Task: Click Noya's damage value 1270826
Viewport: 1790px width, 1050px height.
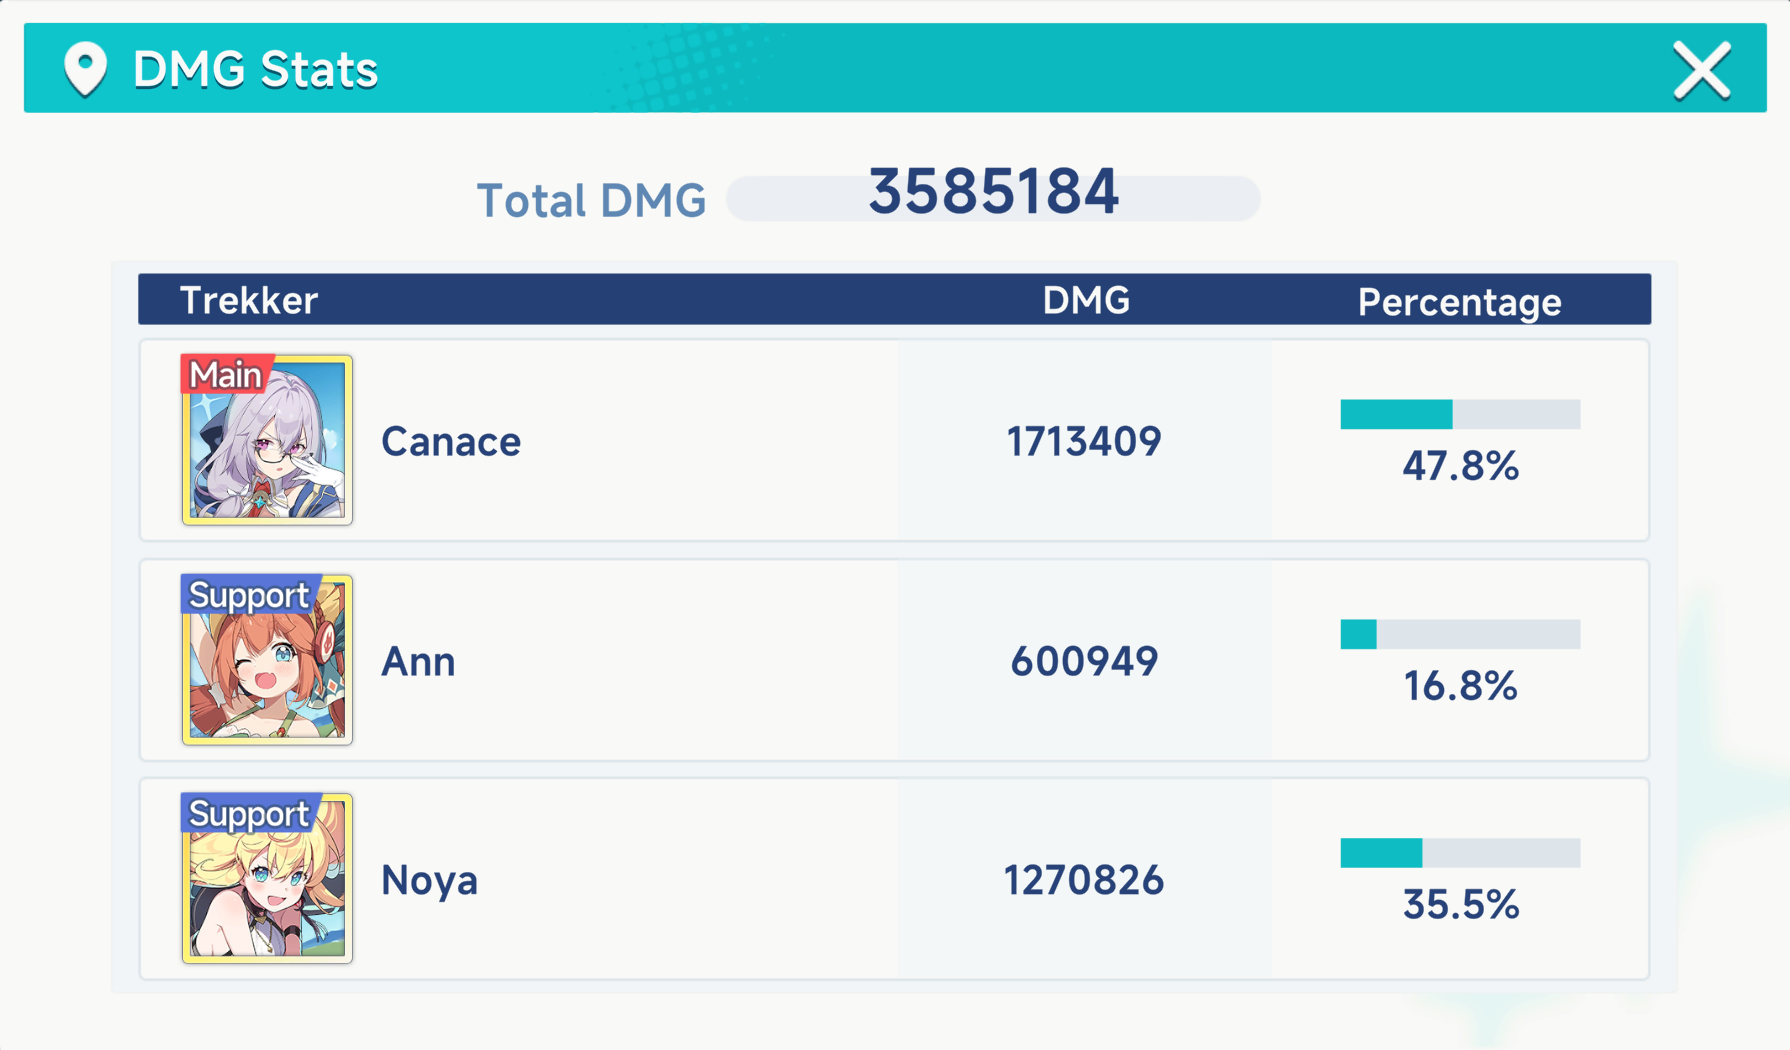Action: click(1084, 881)
